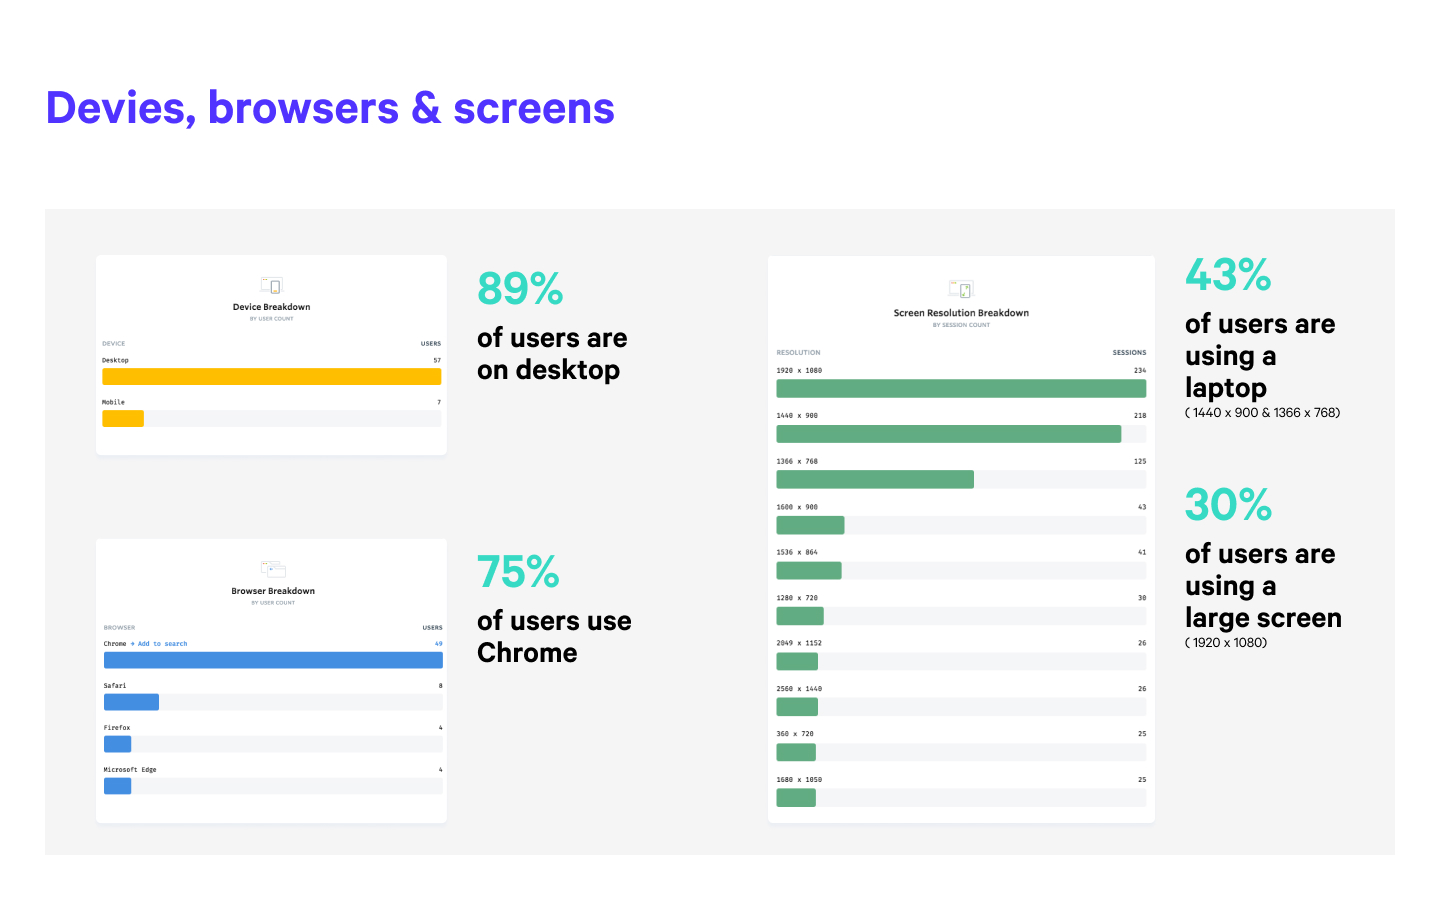Click the '2049 x 1152' resolution label

click(799, 643)
